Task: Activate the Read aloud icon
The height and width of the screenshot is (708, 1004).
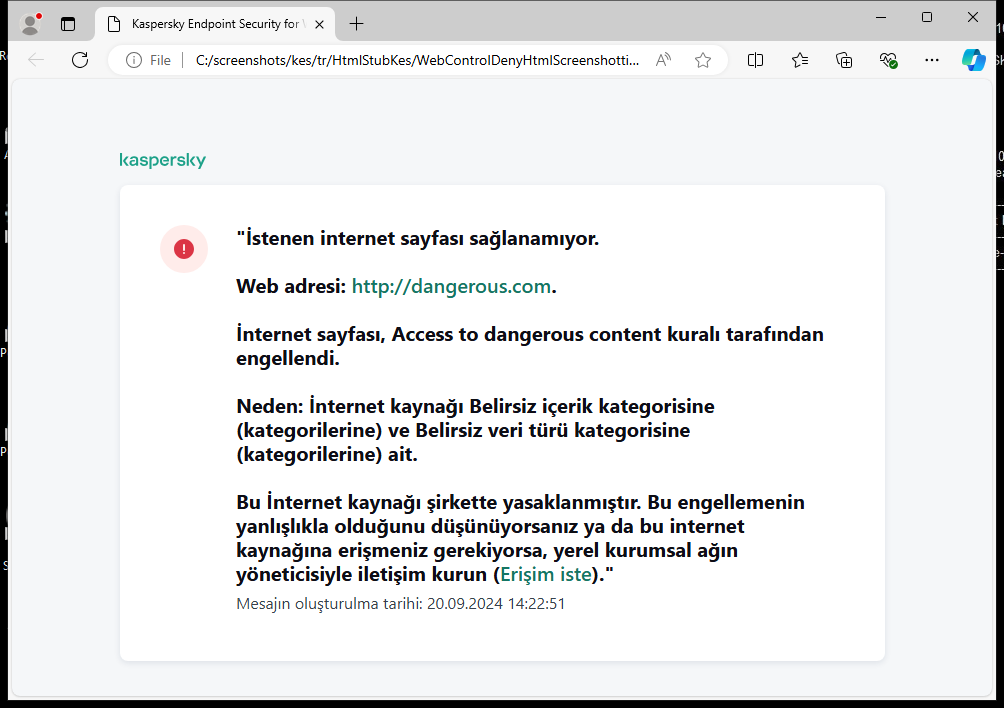Action: point(663,60)
